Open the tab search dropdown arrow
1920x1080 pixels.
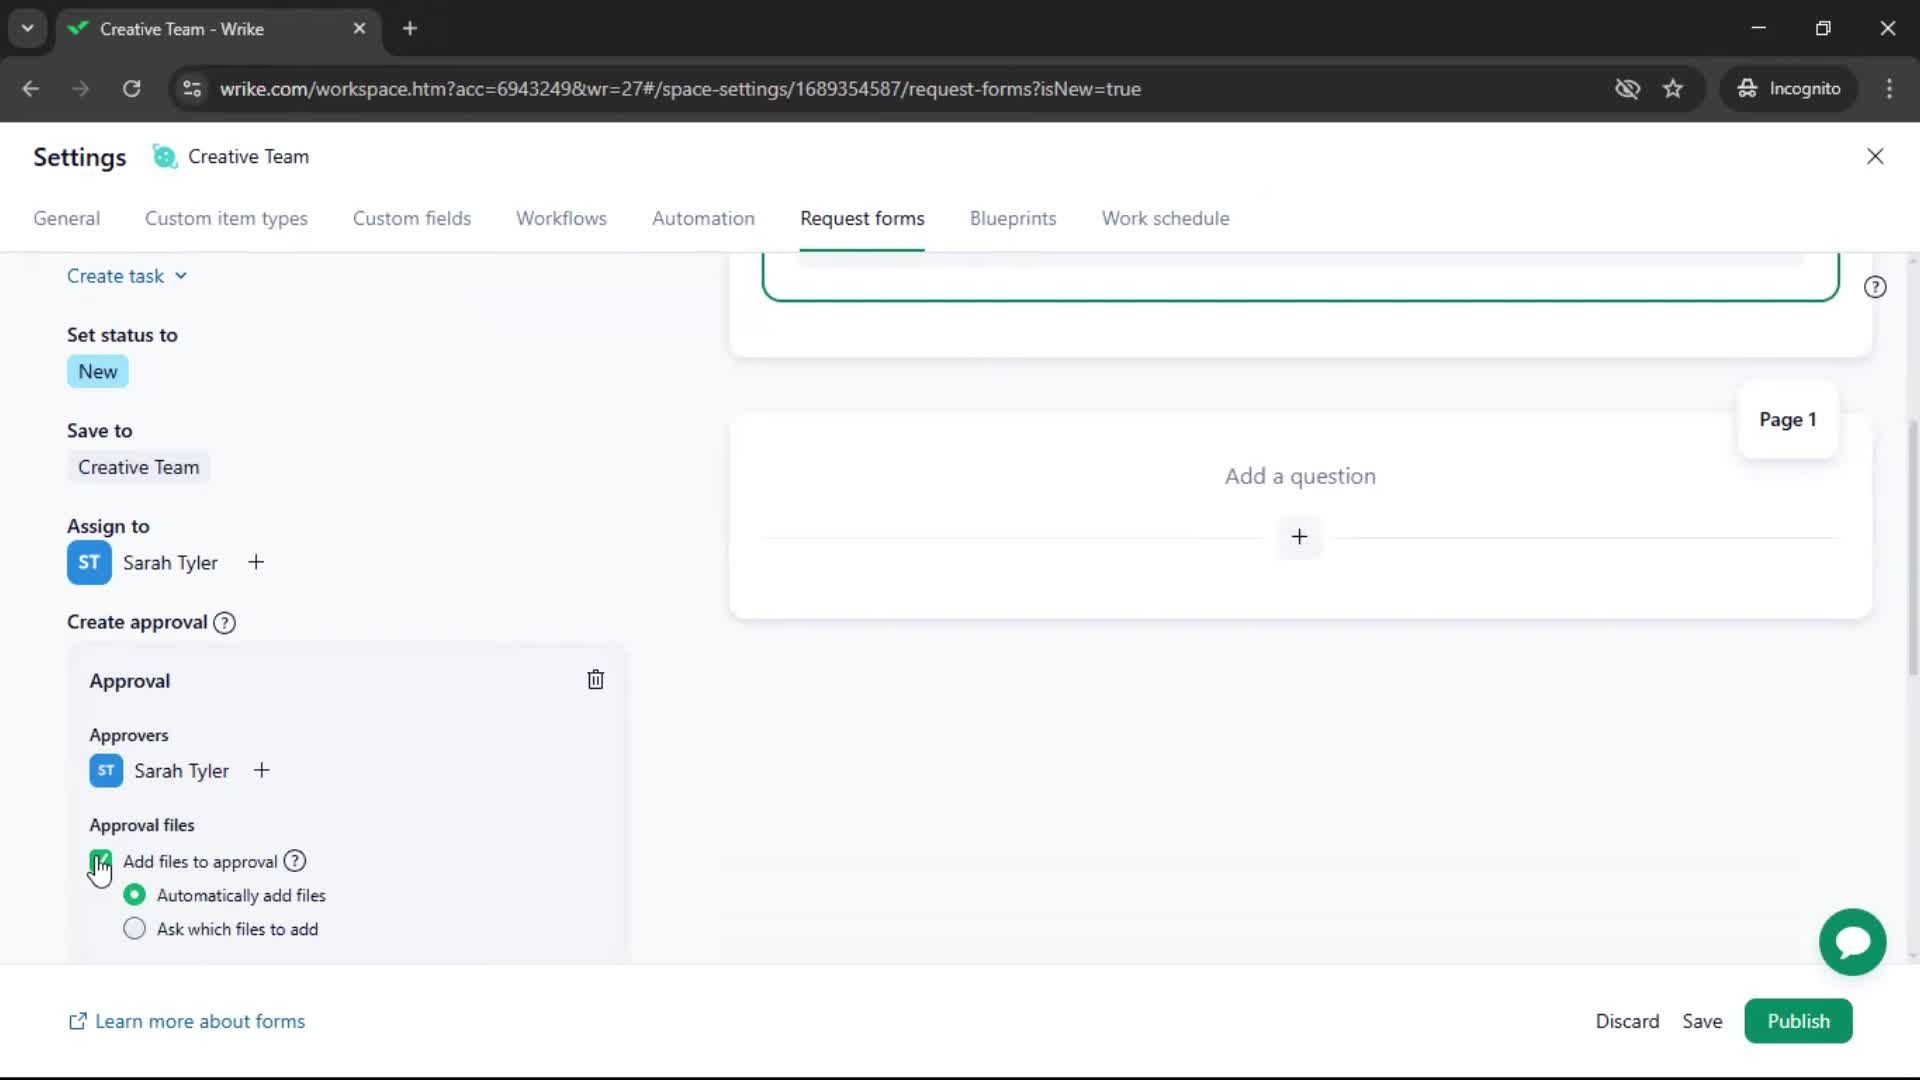click(28, 29)
